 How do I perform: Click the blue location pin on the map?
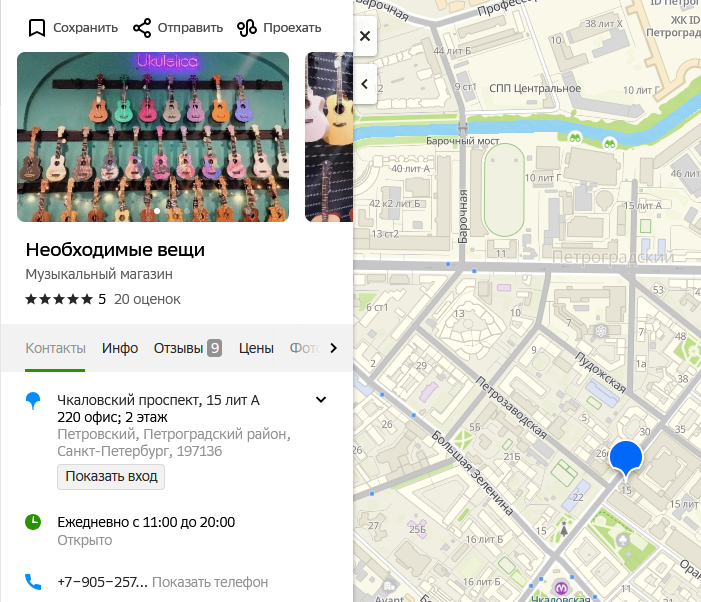pyautogui.click(x=626, y=458)
